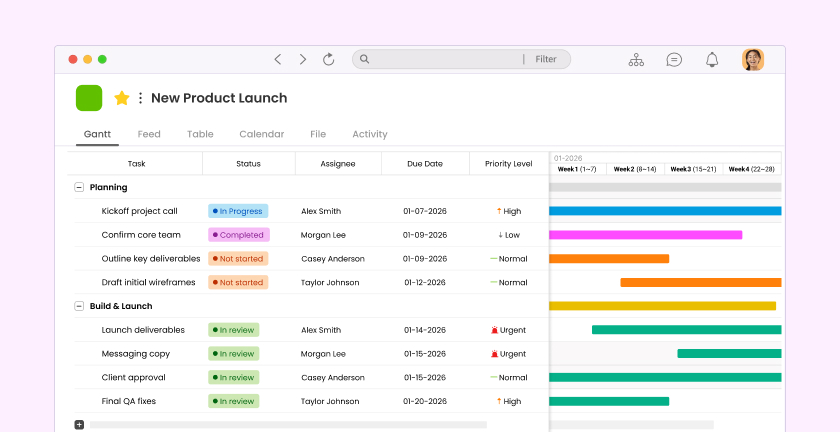The image size is (840, 432).
Task: Select the yellow Build & Launch Gantt bar
Action: pos(662,306)
